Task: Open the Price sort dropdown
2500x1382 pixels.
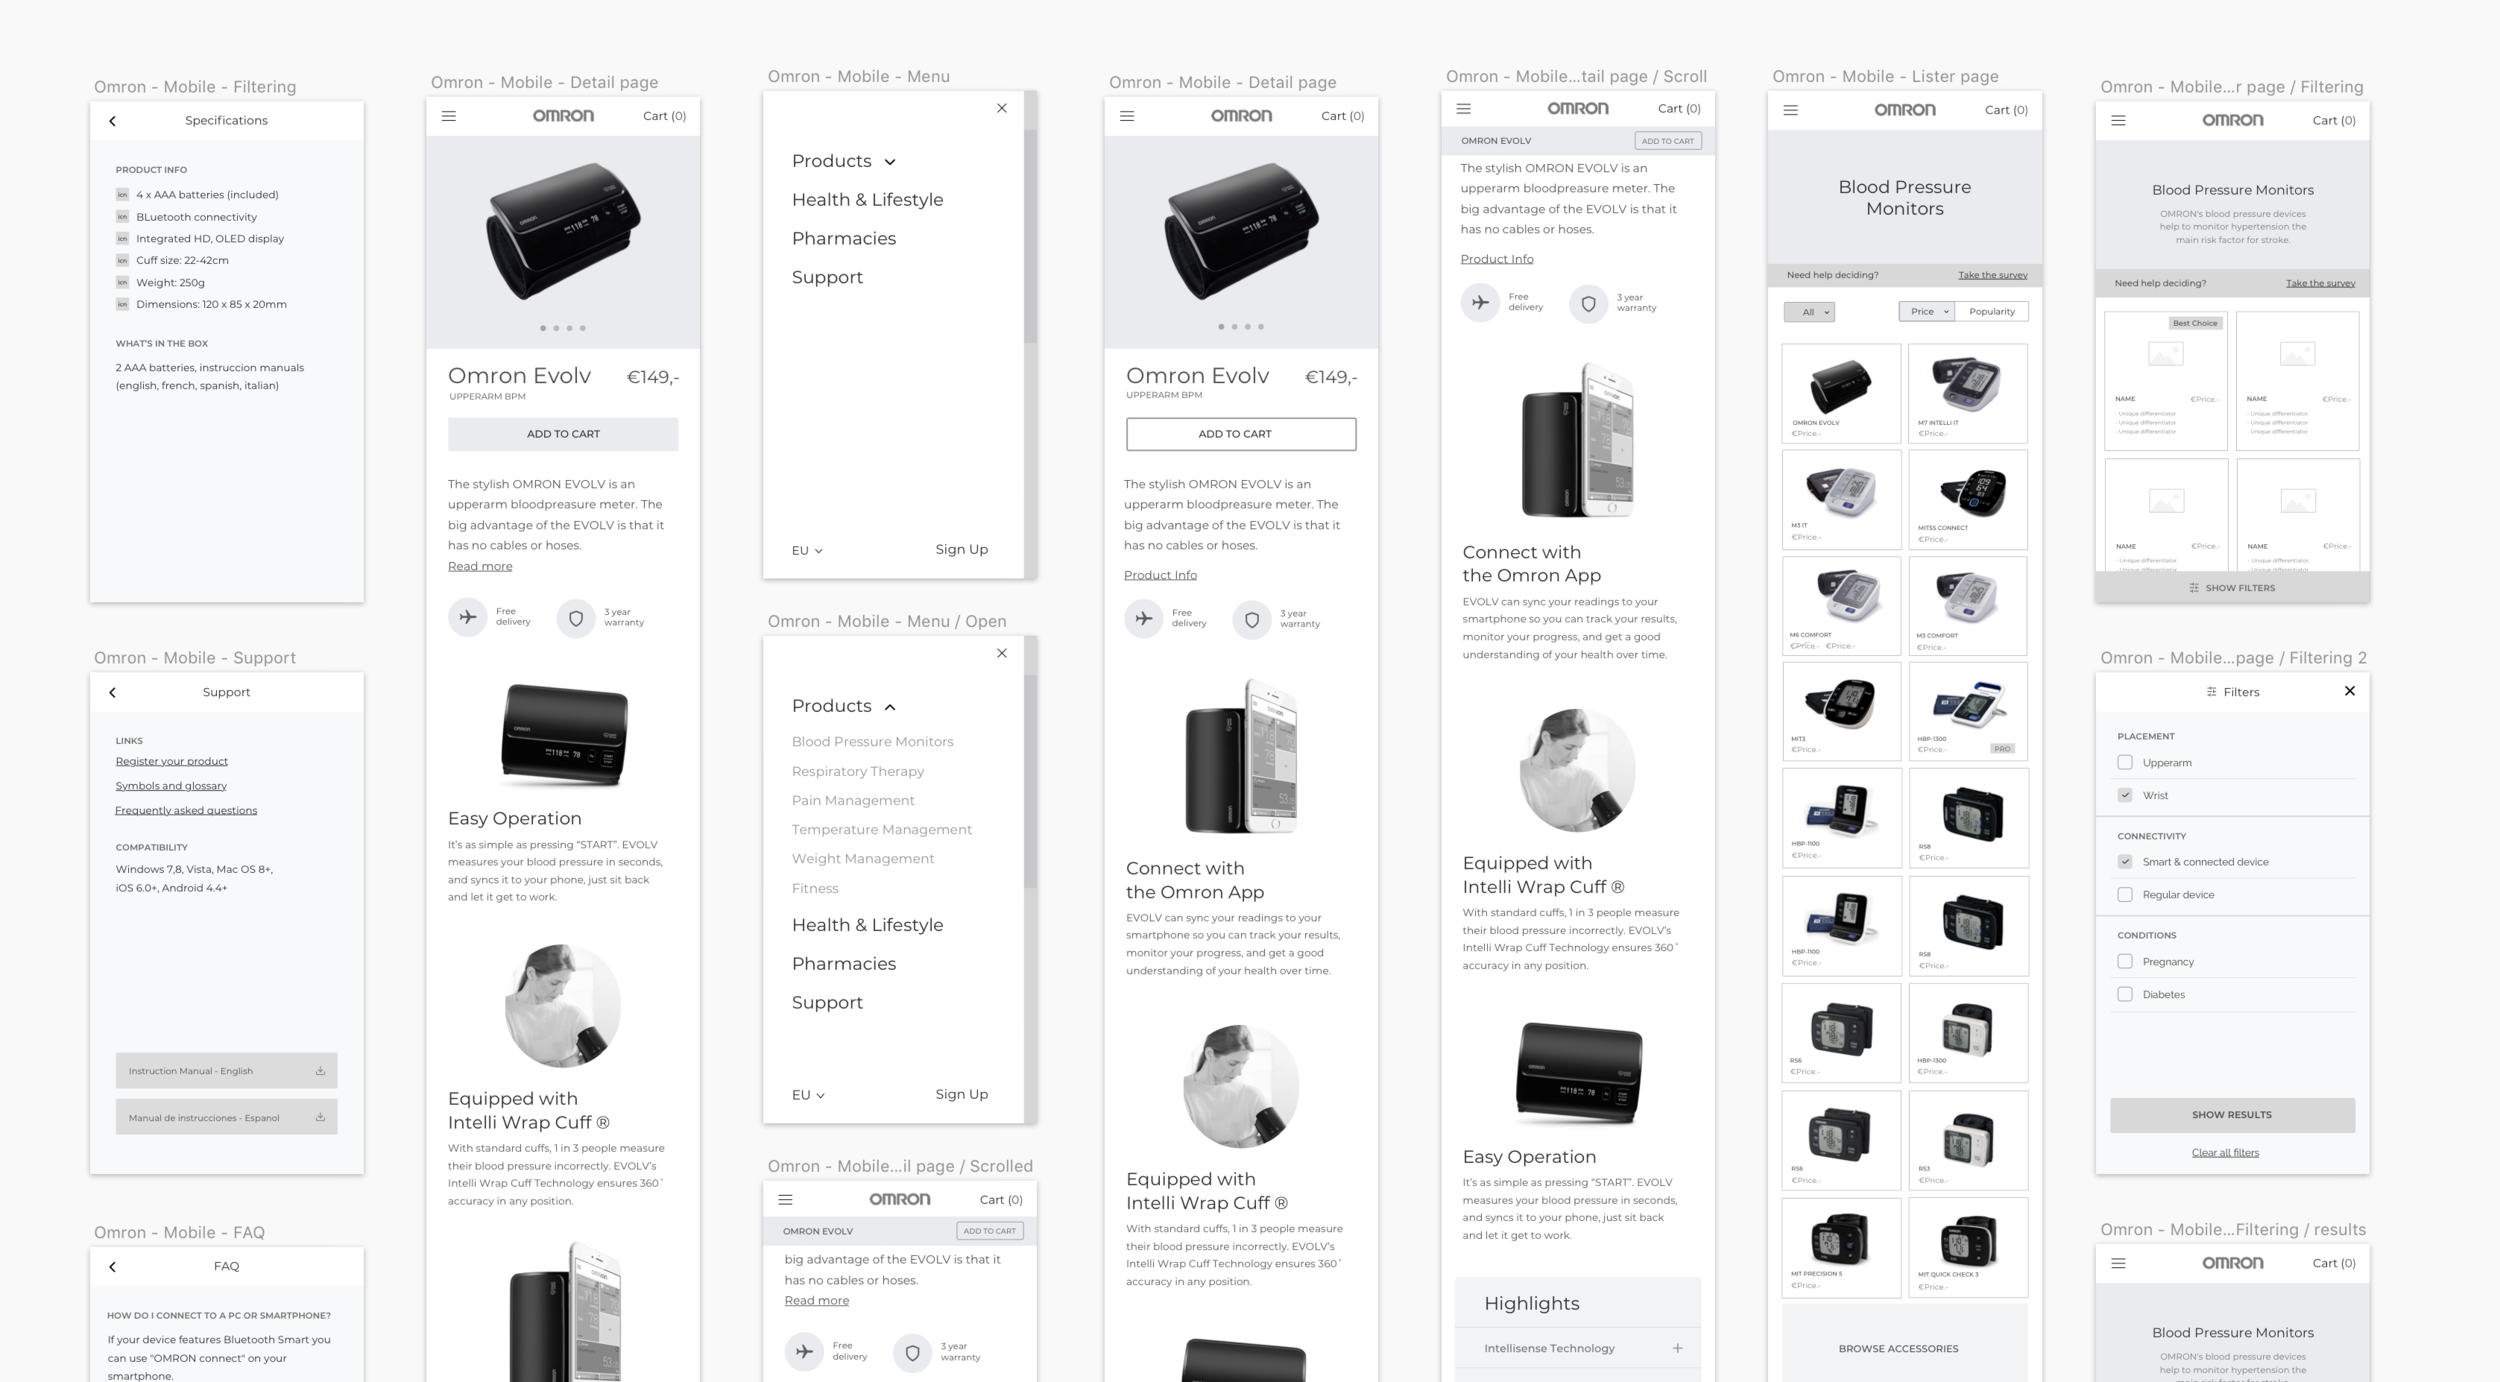Action: coord(1926,312)
